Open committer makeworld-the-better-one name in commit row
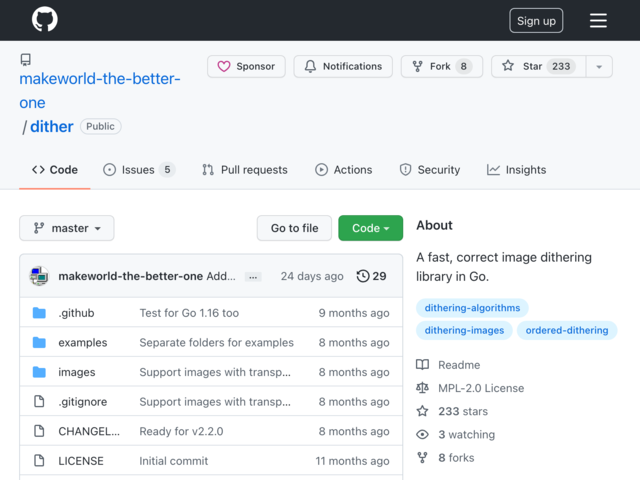The image size is (640, 480). (131, 276)
